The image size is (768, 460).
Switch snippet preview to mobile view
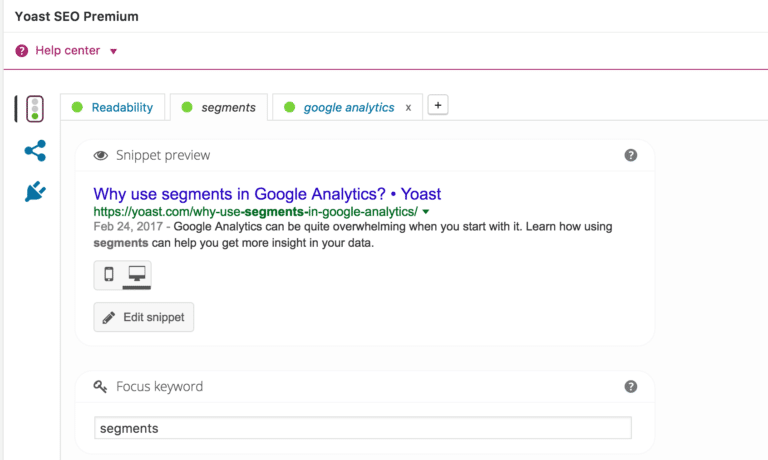click(x=109, y=274)
